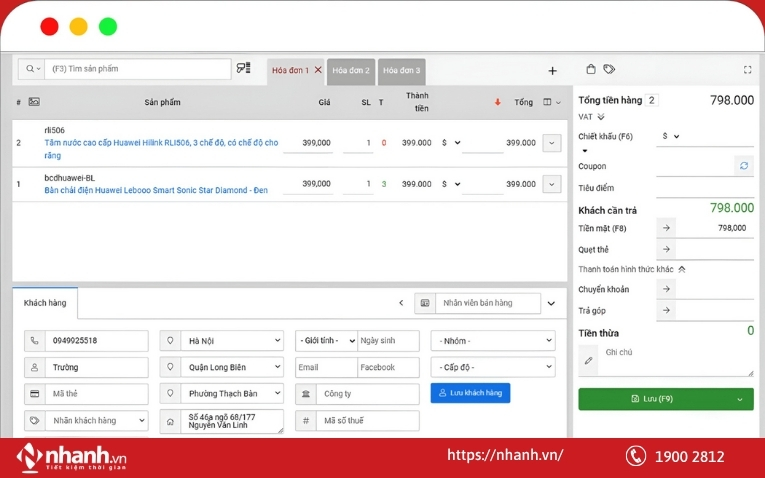Click the arrow beside Tiền mặt (F8)

click(666, 228)
